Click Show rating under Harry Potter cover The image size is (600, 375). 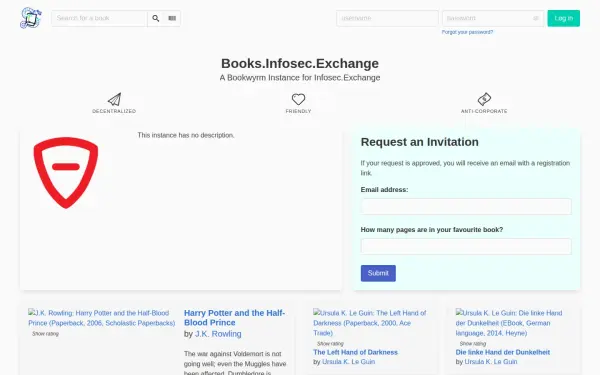pos(45,334)
